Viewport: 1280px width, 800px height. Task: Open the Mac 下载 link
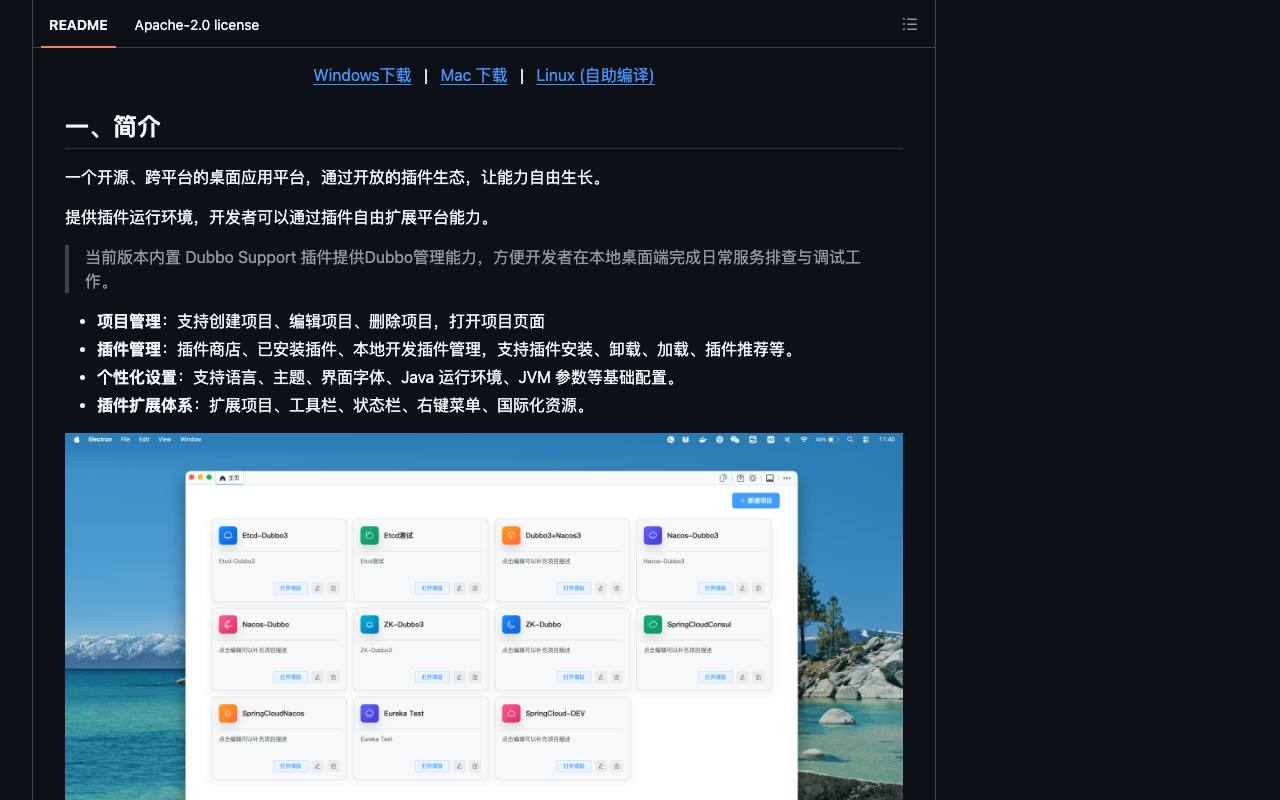pos(474,75)
